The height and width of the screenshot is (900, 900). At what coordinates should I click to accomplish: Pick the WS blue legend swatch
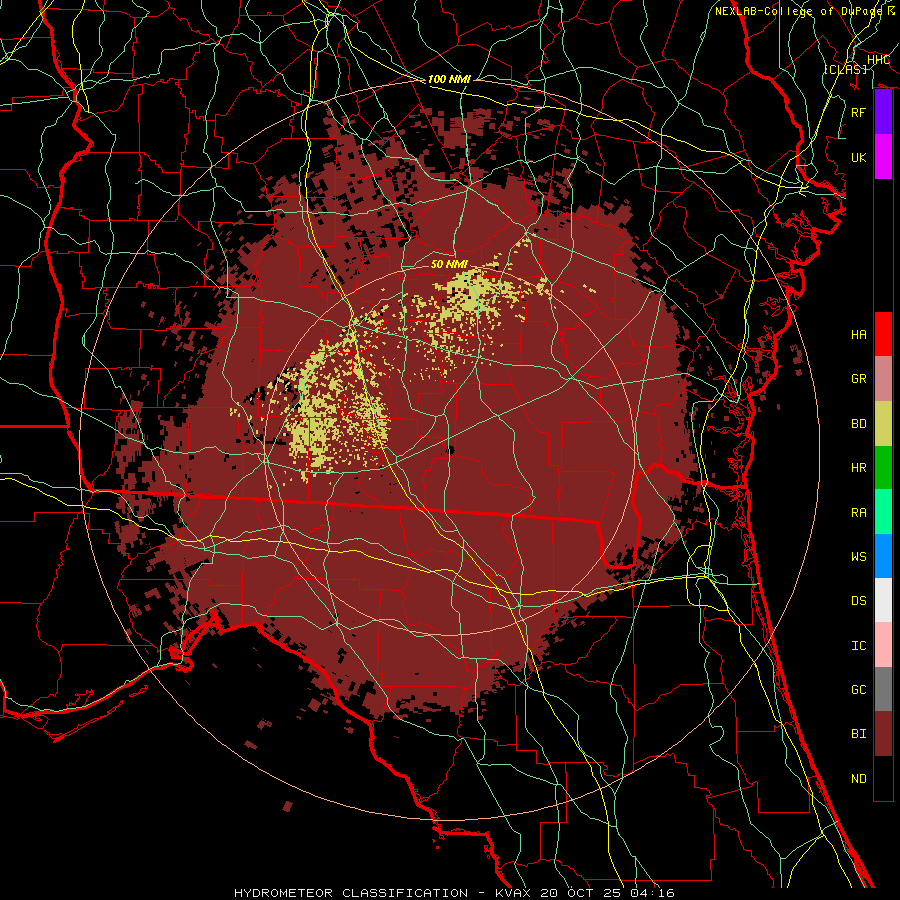[883, 556]
